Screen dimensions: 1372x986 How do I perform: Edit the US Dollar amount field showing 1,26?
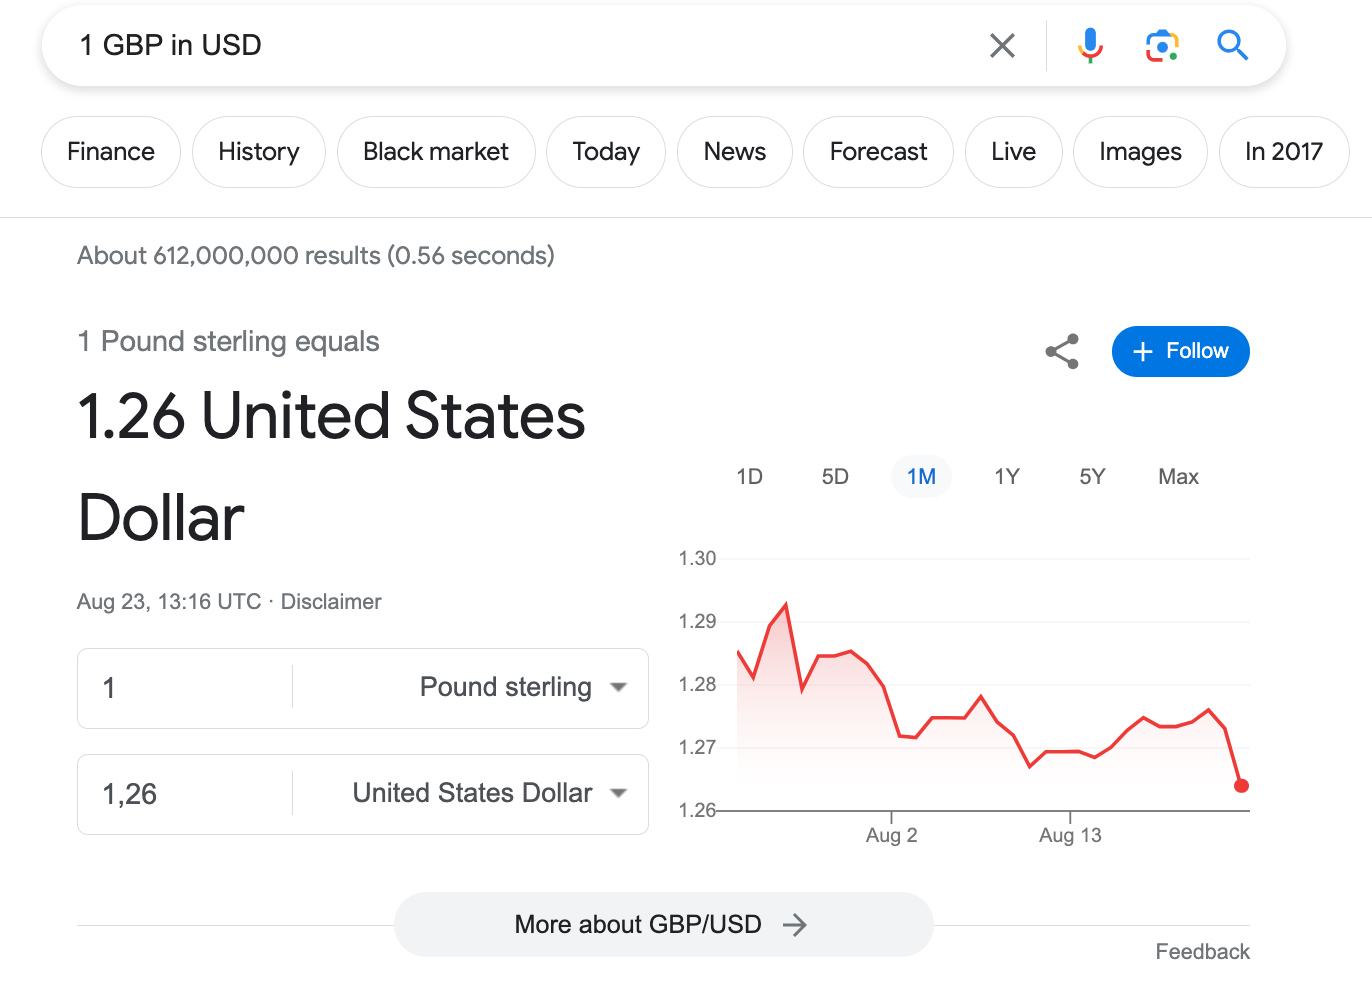point(185,794)
